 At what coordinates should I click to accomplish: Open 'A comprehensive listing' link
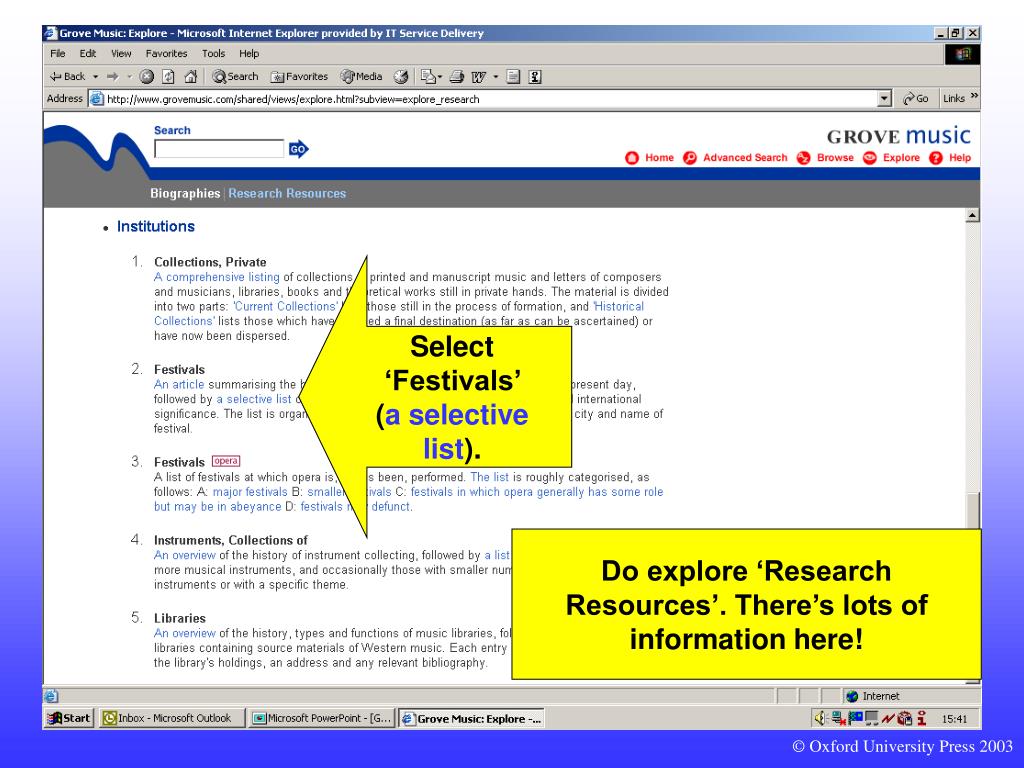click(217, 277)
